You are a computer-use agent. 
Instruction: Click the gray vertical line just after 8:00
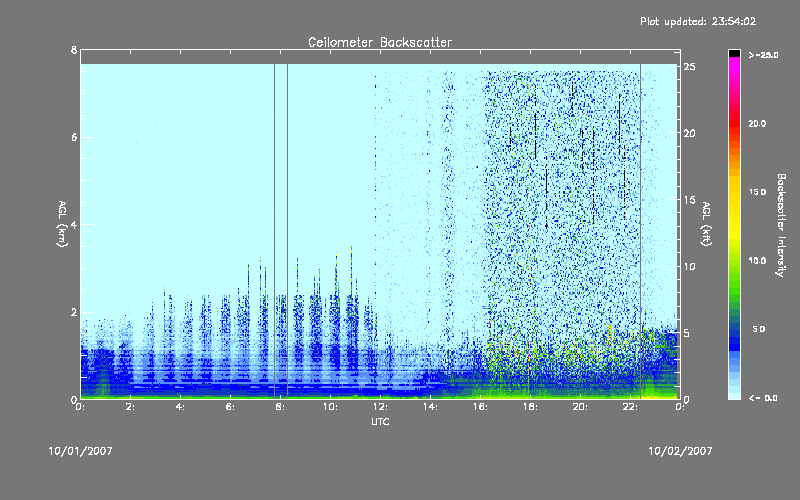(287, 231)
